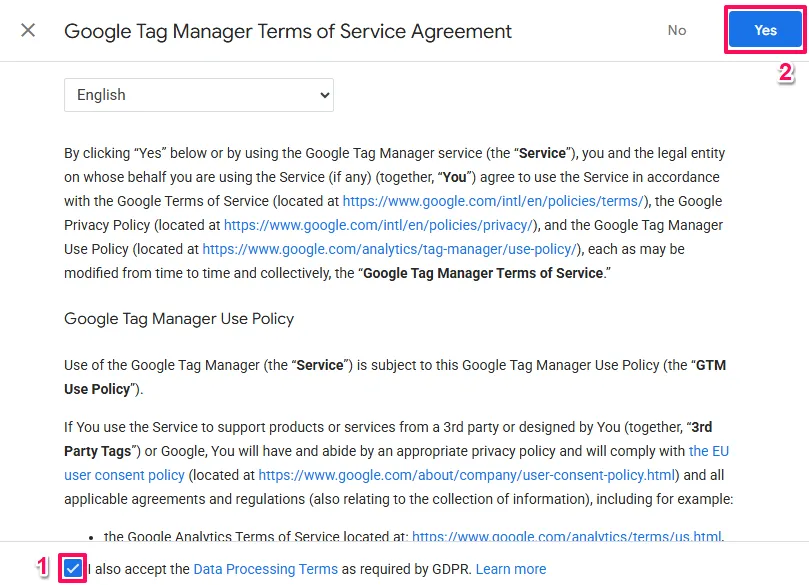Screen dimensions: 809x585
Task: Open the user-consent-policy.html URL
Action: (x=468, y=475)
